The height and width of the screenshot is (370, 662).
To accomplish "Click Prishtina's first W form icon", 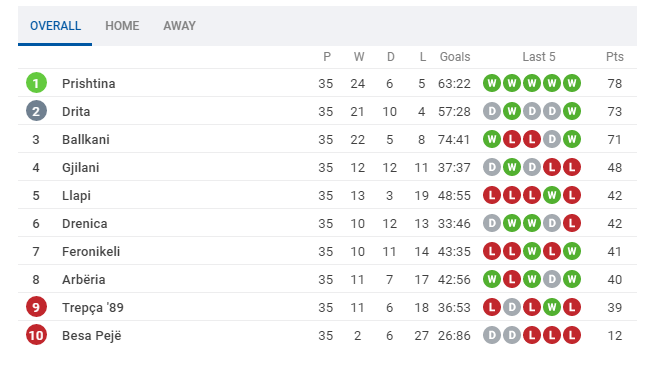I will 492,83.
